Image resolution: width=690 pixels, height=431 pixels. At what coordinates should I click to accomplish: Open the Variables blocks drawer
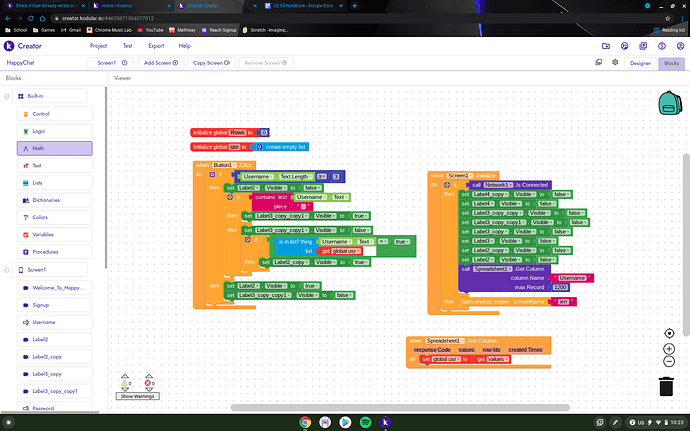click(55, 234)
